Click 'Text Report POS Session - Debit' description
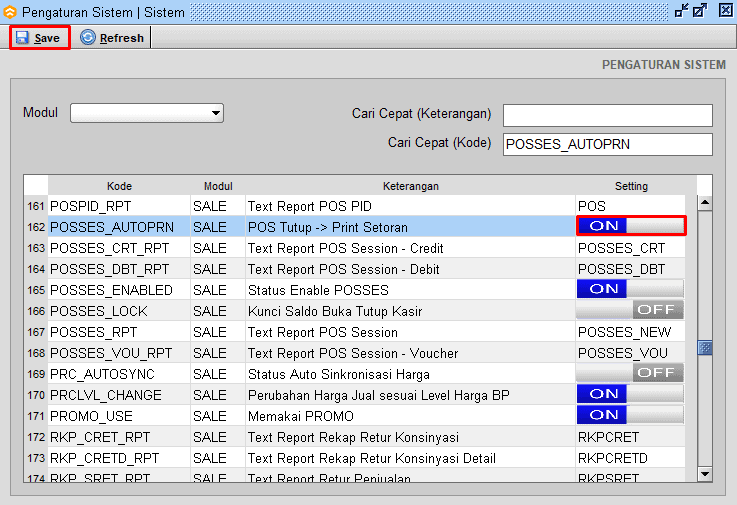The width and height of the screenshot is (737, 505). pos(344,269)
